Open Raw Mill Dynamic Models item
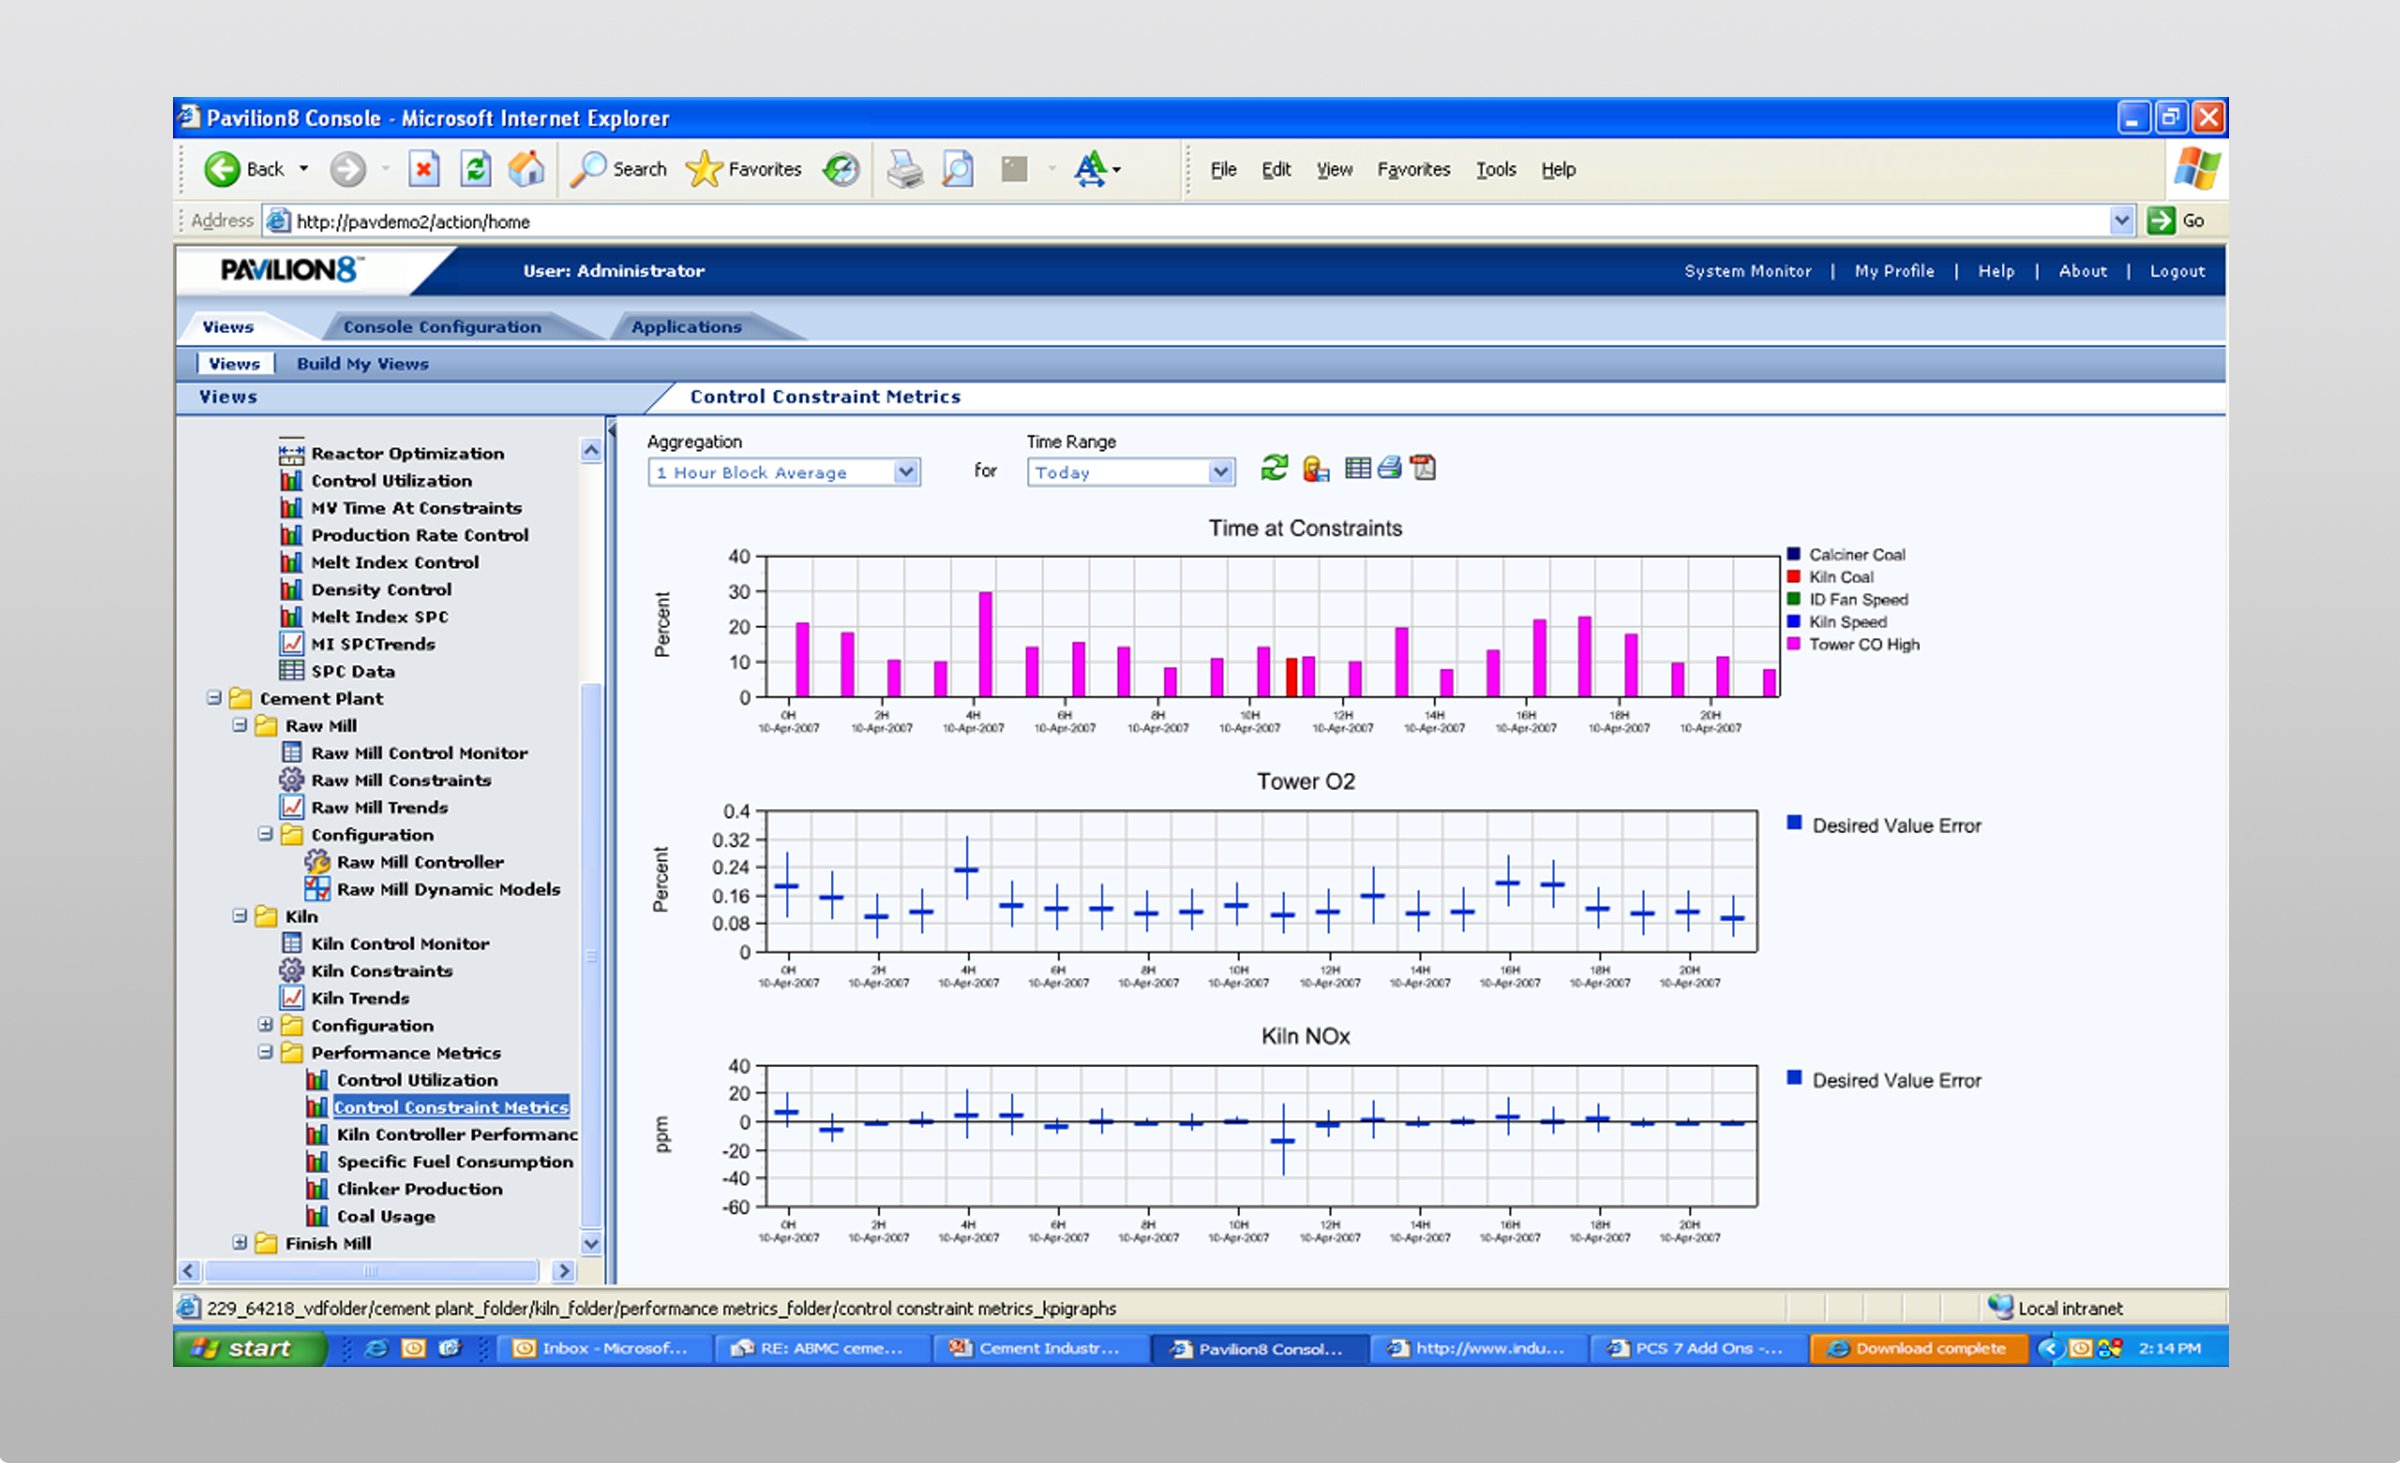2400x1463 pixels. 448,889
